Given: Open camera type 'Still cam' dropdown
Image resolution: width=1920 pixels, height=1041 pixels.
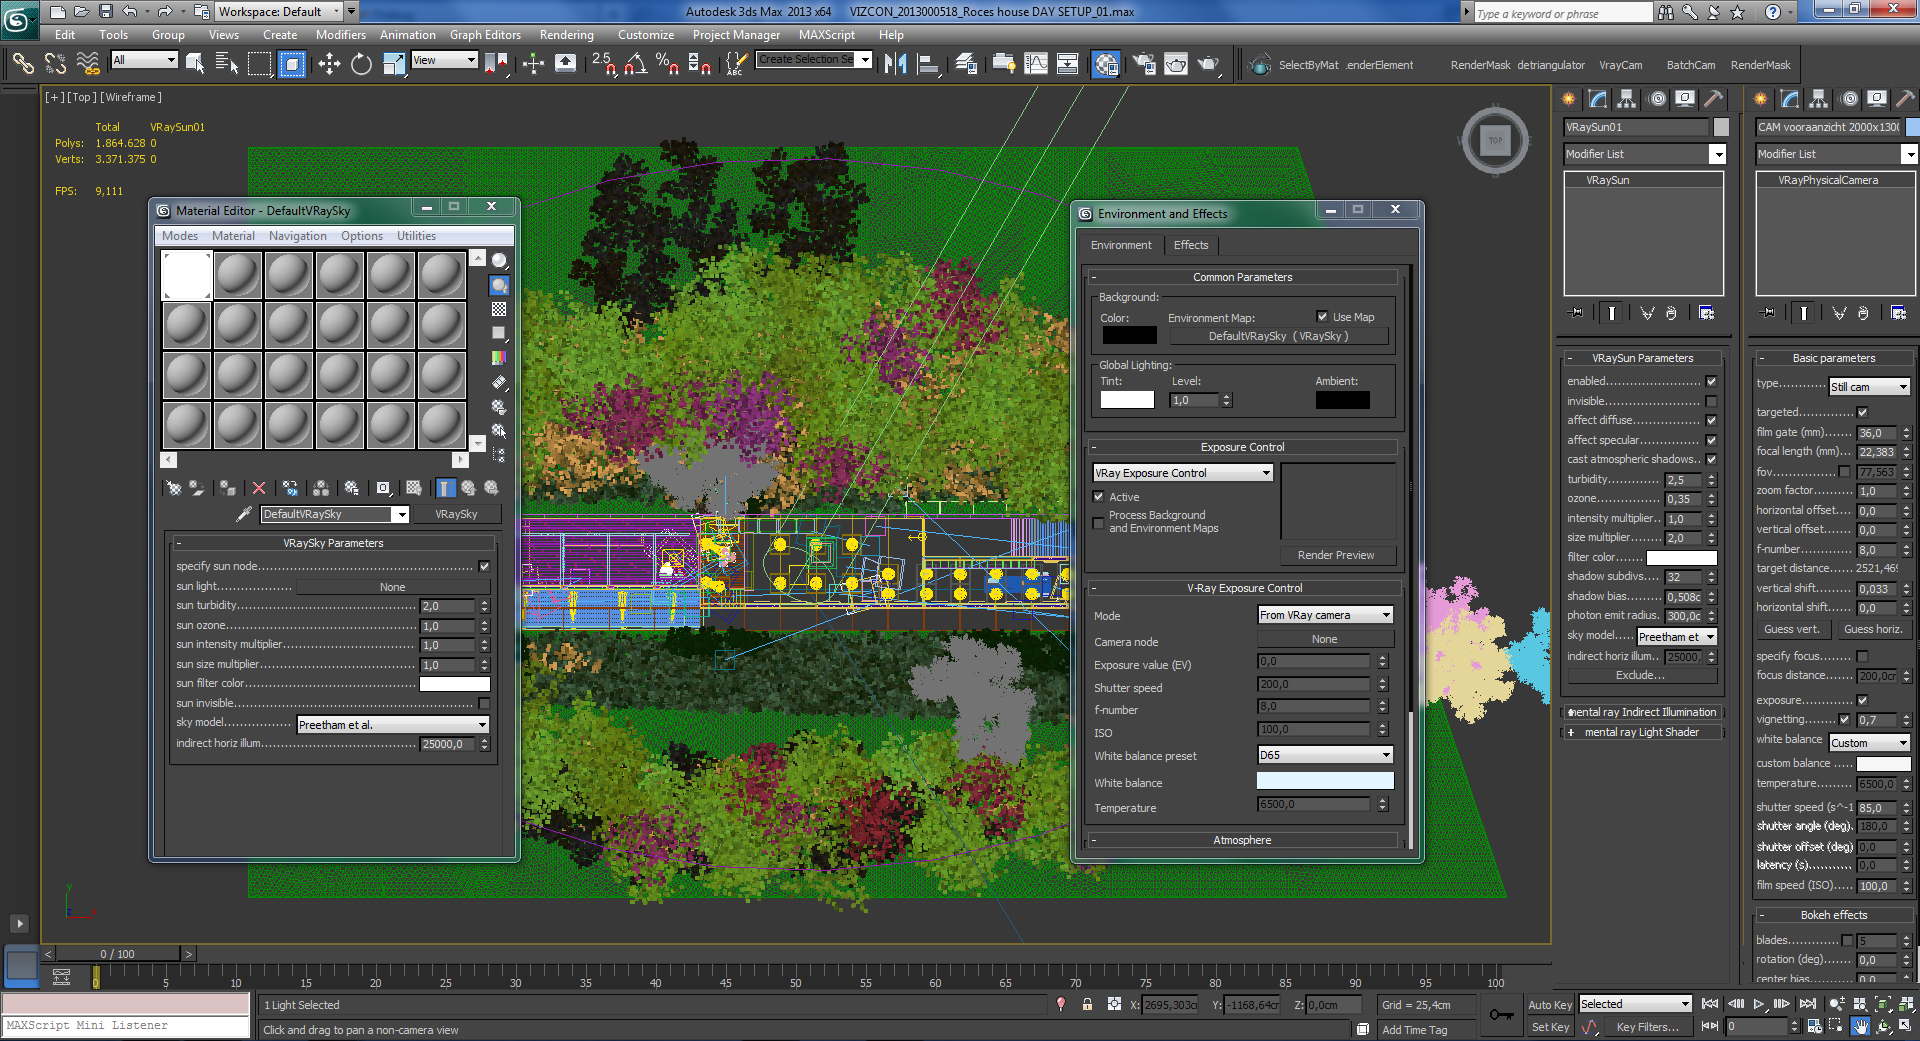Looking at the screenshot, I should tap(1869, 387).
